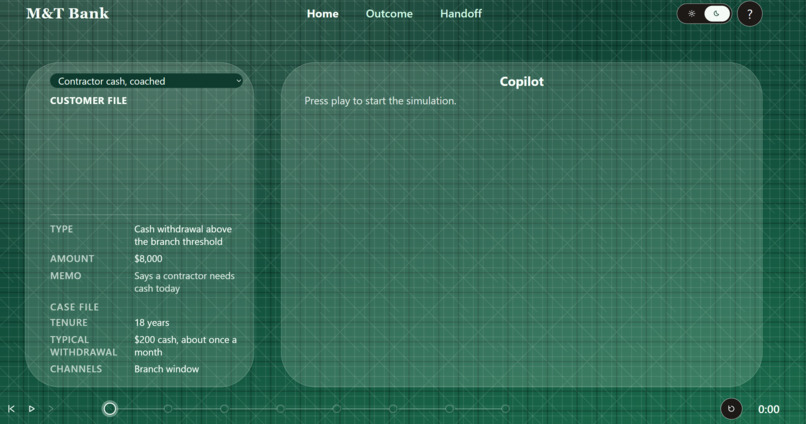Click the CUSTOMER FILE heading
This screenshot has width=806, height=424.
click(x=88, y=101)
